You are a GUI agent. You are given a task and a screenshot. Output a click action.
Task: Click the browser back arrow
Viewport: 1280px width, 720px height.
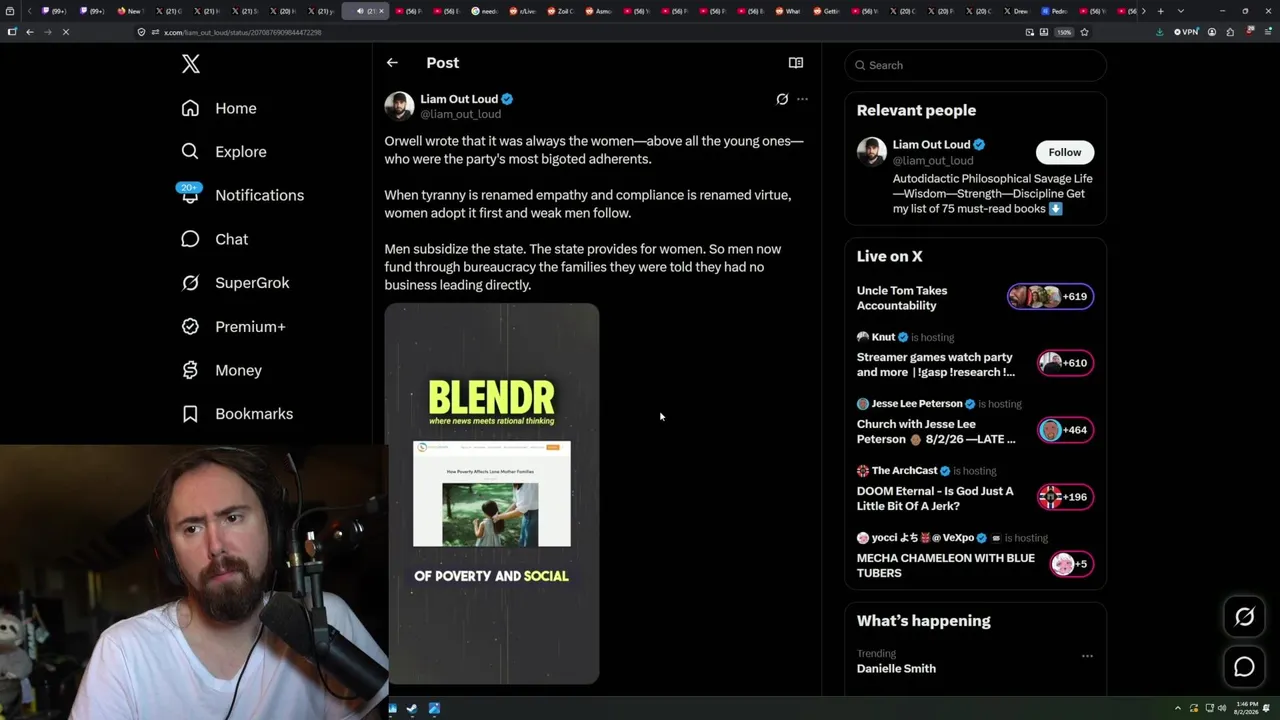[30, 32]
